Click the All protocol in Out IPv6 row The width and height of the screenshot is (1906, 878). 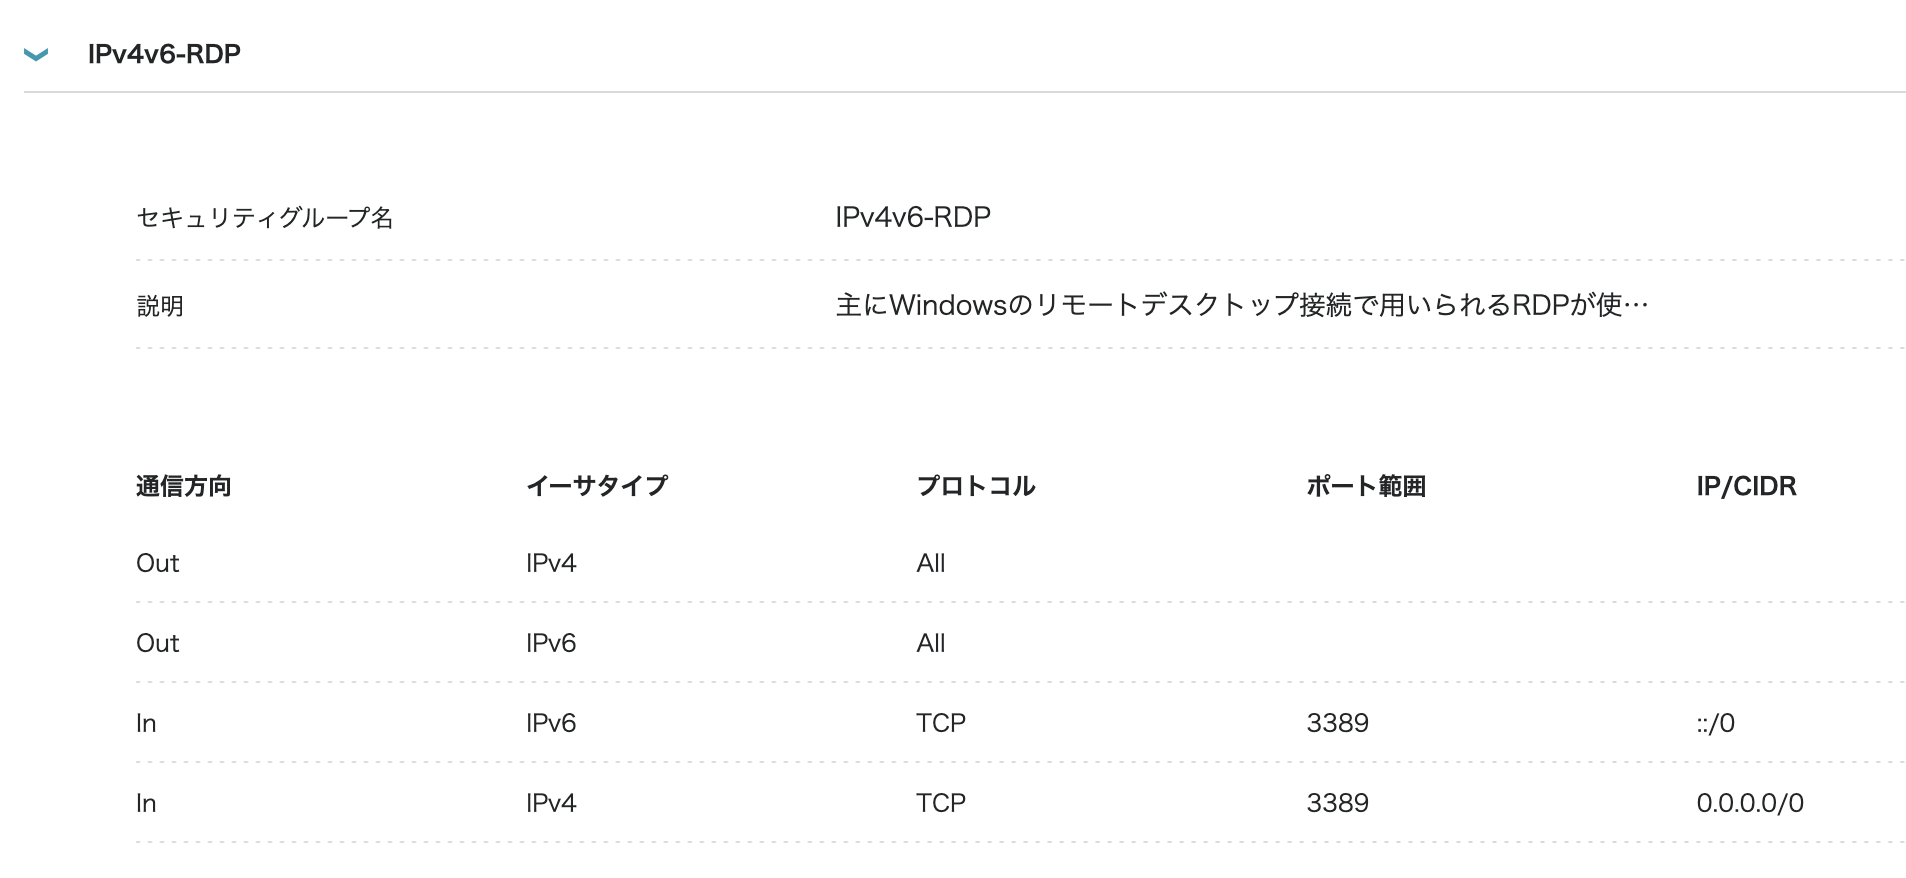pyautogui.click(x=931, y=643)
